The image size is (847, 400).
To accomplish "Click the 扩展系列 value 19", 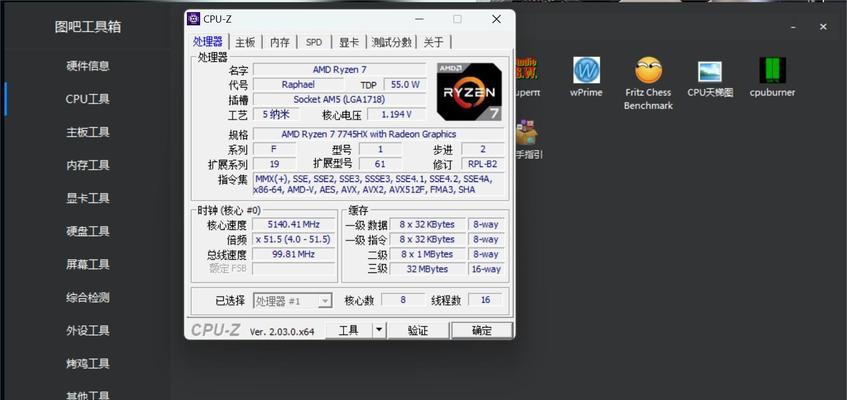I will pyautogui.click(x=274, y=164).
